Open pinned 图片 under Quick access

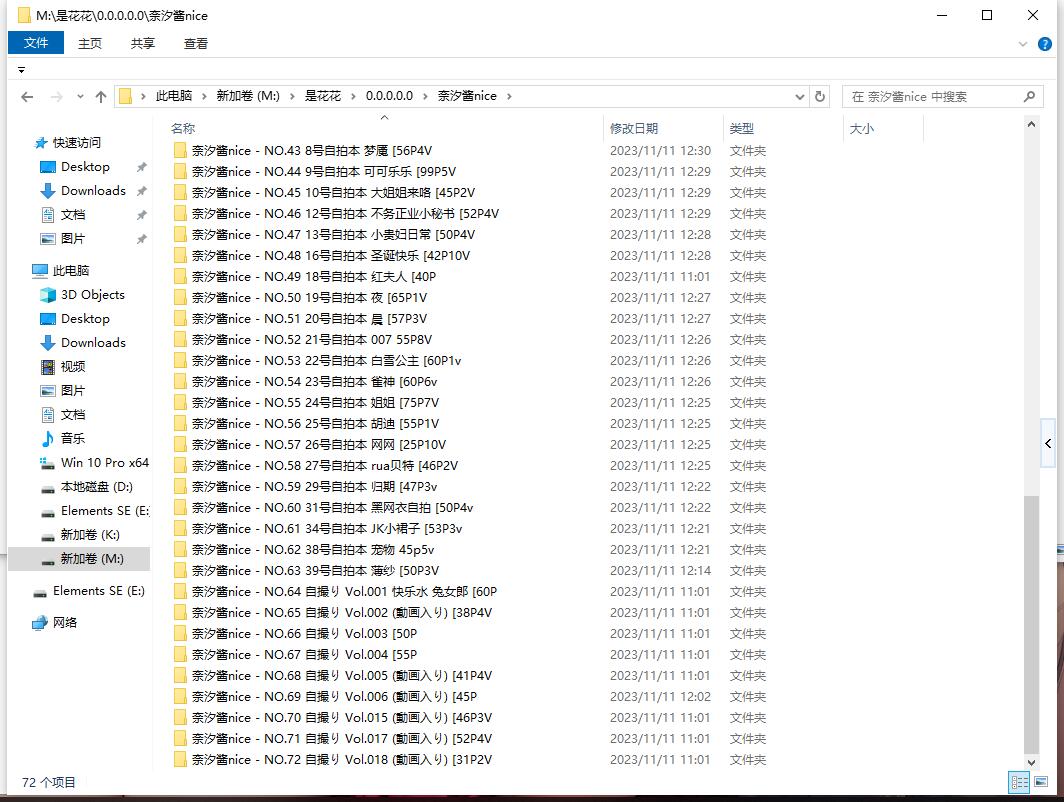73,238
